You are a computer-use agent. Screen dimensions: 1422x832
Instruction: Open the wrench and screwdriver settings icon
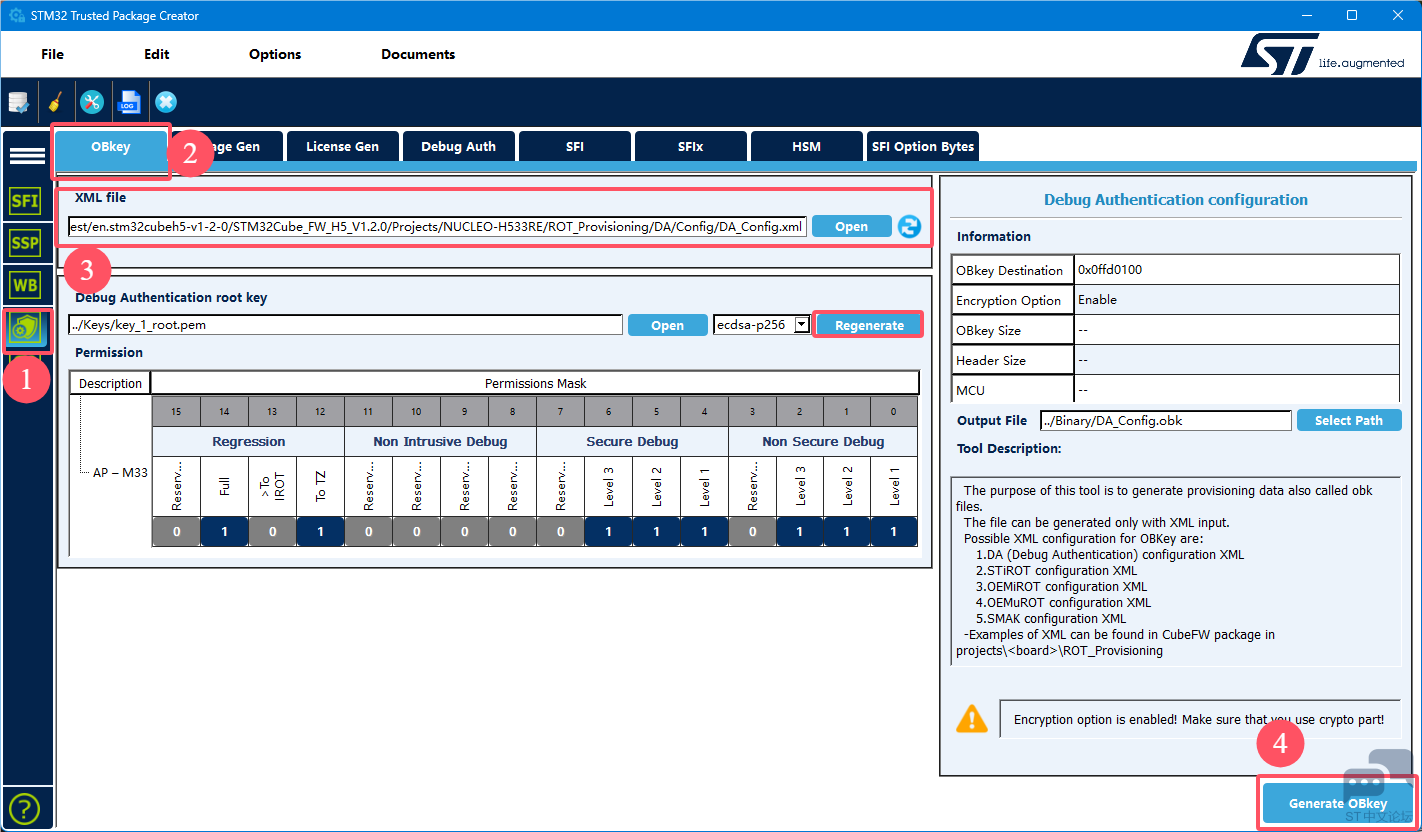coord(92,102)
